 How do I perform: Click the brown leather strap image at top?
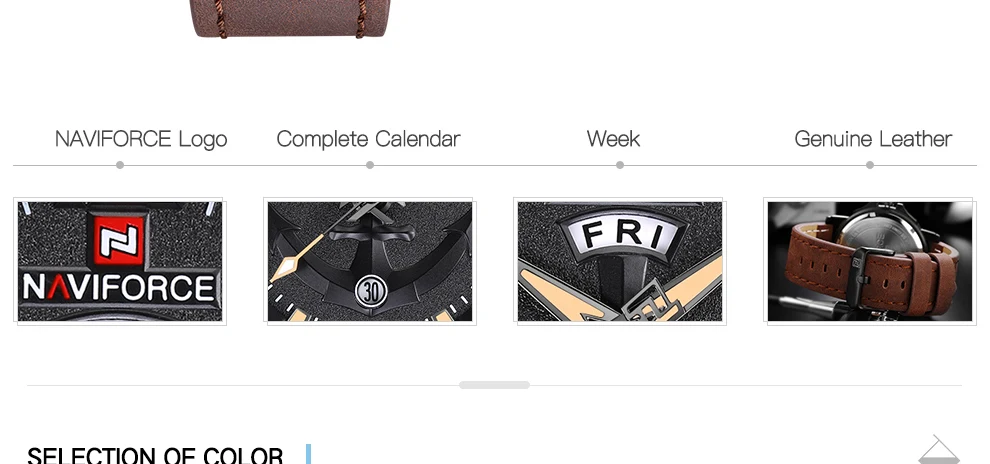point(291,18)
